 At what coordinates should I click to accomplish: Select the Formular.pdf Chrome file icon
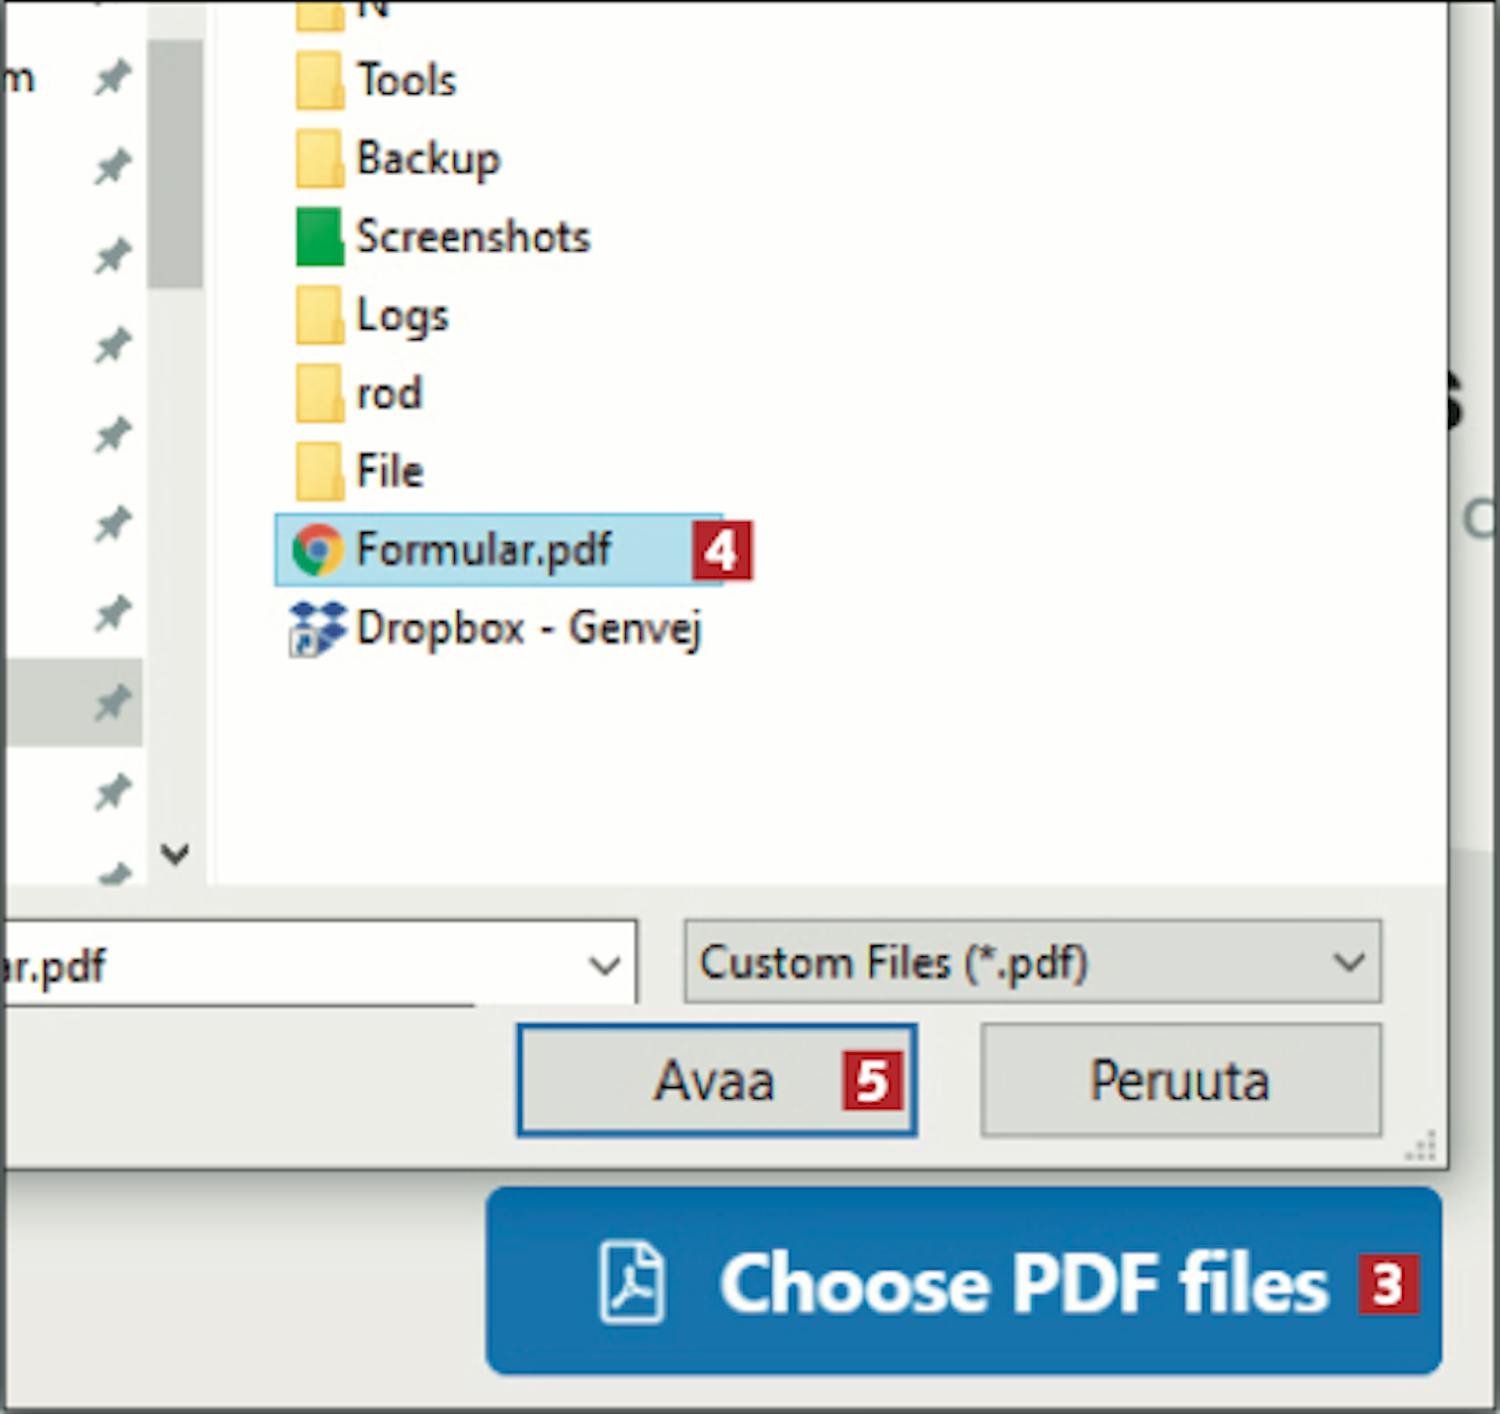point(317,549)
